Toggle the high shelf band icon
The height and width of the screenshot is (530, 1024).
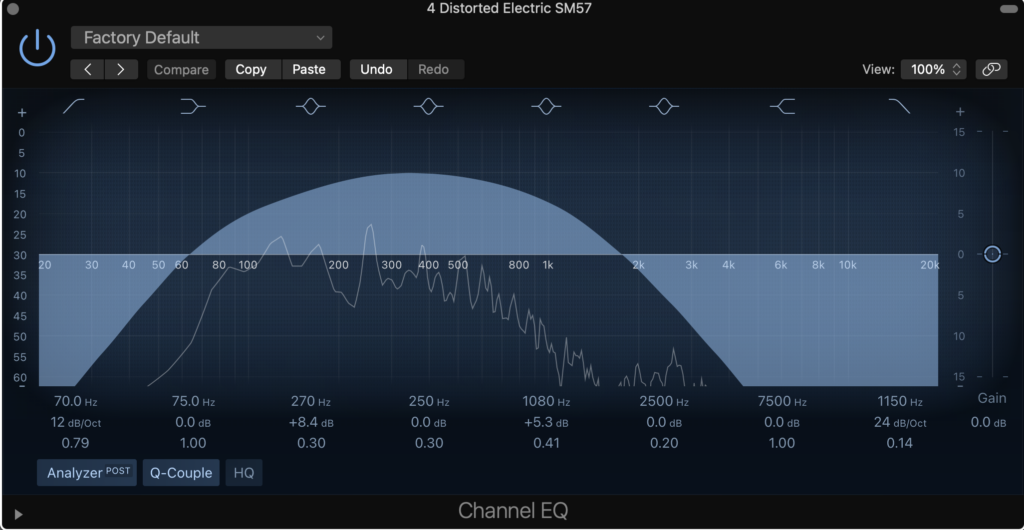tap(782, 106)
